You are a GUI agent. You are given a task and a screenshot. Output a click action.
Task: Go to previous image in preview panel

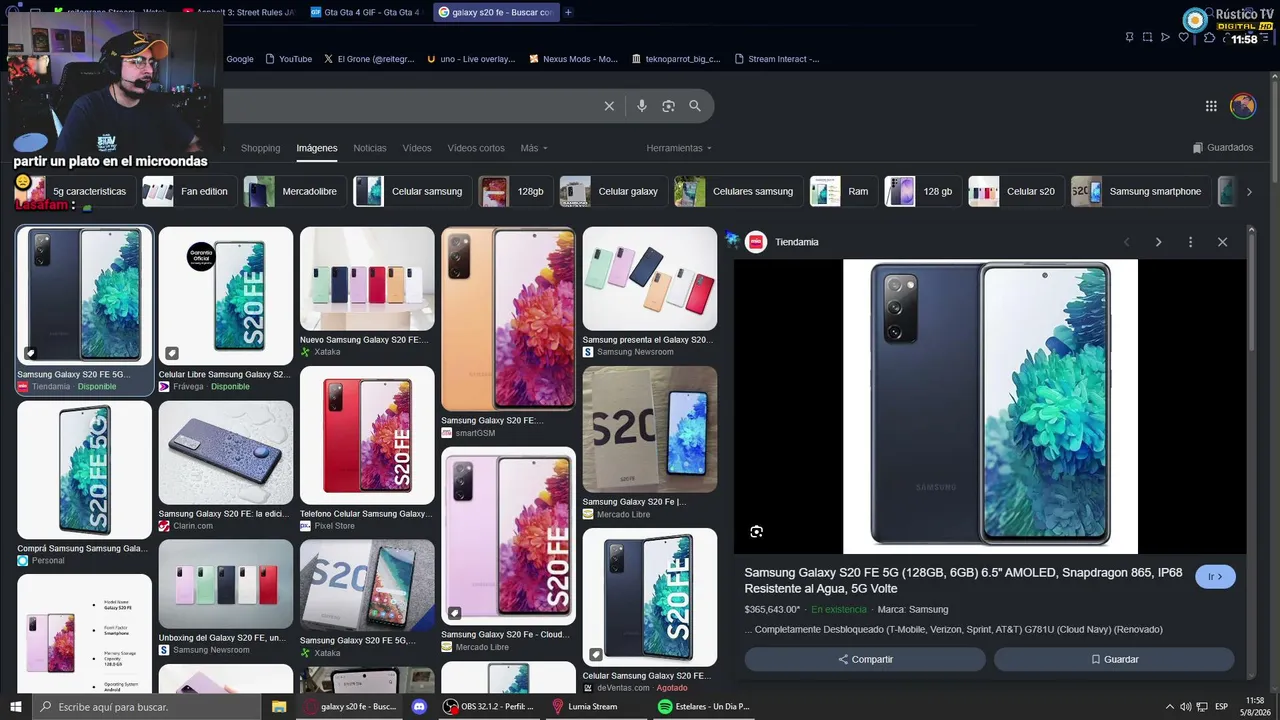1126,242
